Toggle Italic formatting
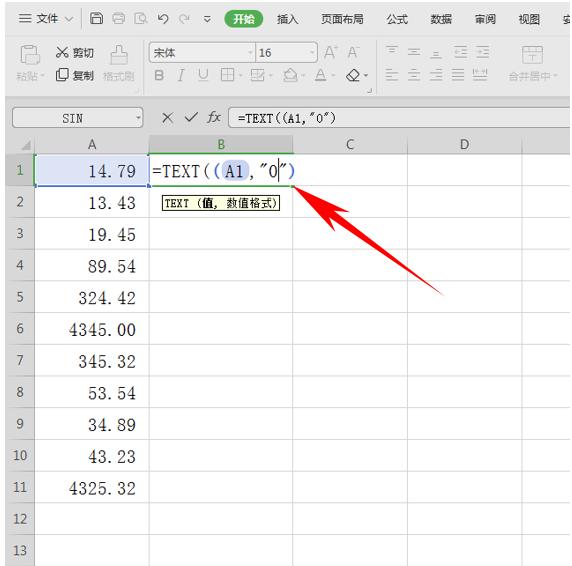The image size is (572, 566). [x=180, y=75]
